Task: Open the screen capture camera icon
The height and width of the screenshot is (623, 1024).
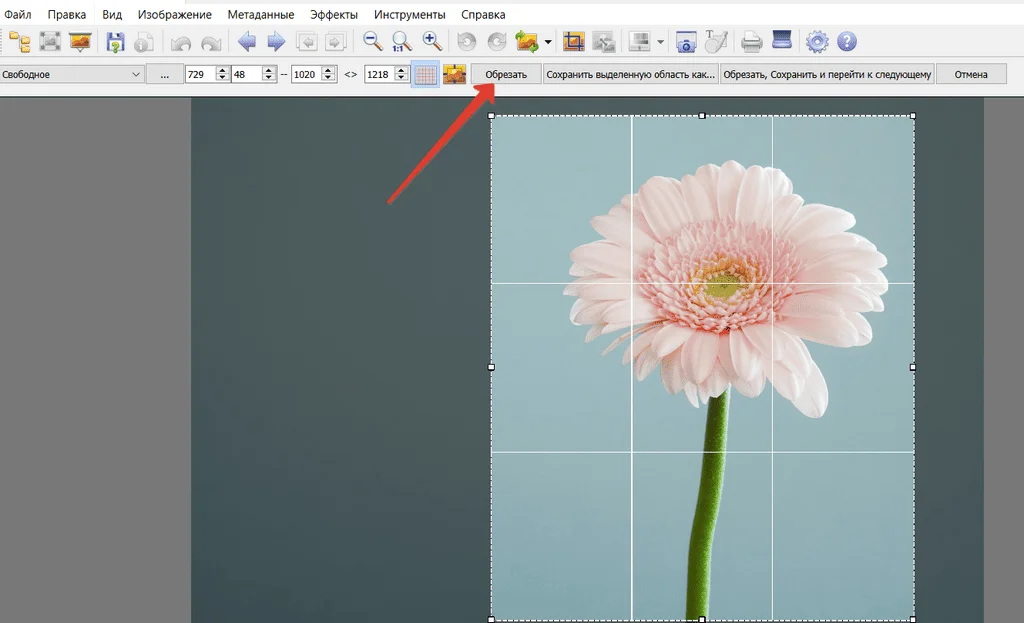Action: pyautogui.click(x=686, y=42)
